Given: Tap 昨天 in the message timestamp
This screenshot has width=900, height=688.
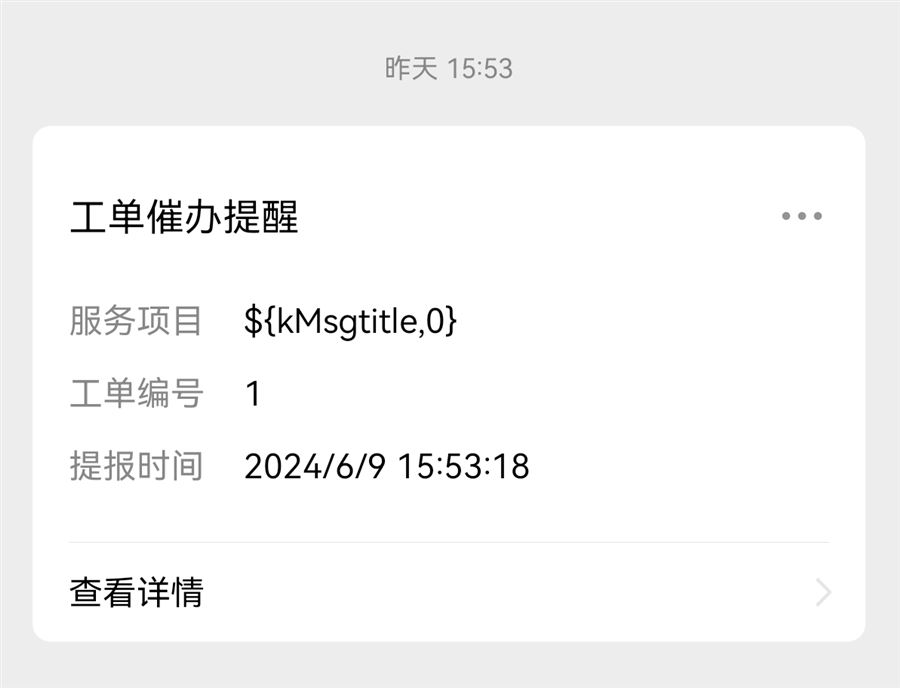Looking at the screenshot, I should pyautogui.click(x=411, y=68).
